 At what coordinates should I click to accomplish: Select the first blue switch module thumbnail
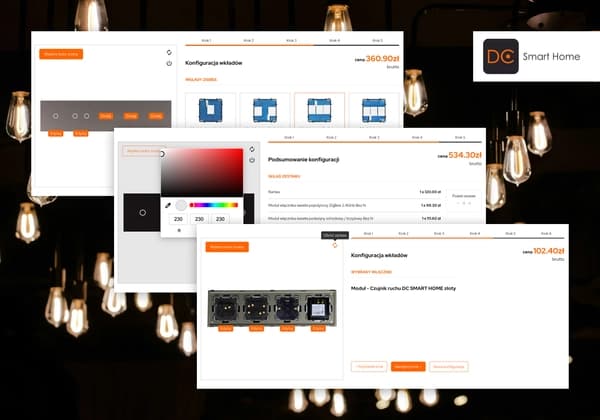[x=211, y=110]
